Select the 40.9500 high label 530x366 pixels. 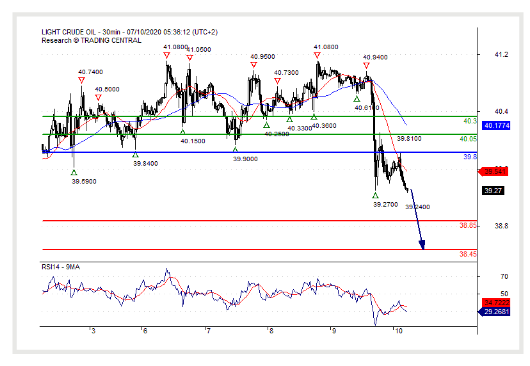pos(263,57)
